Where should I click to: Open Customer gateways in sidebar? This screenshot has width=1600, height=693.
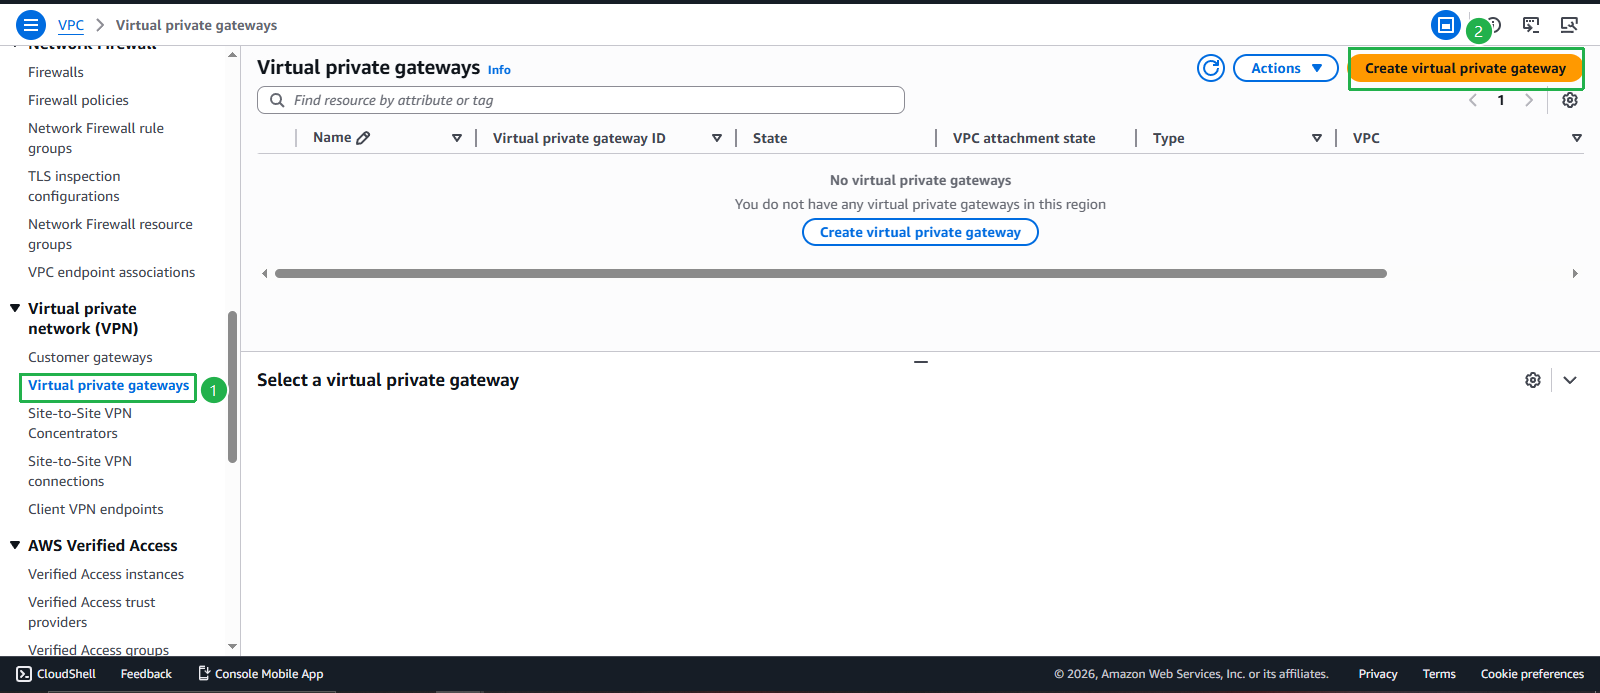[90, 357]
